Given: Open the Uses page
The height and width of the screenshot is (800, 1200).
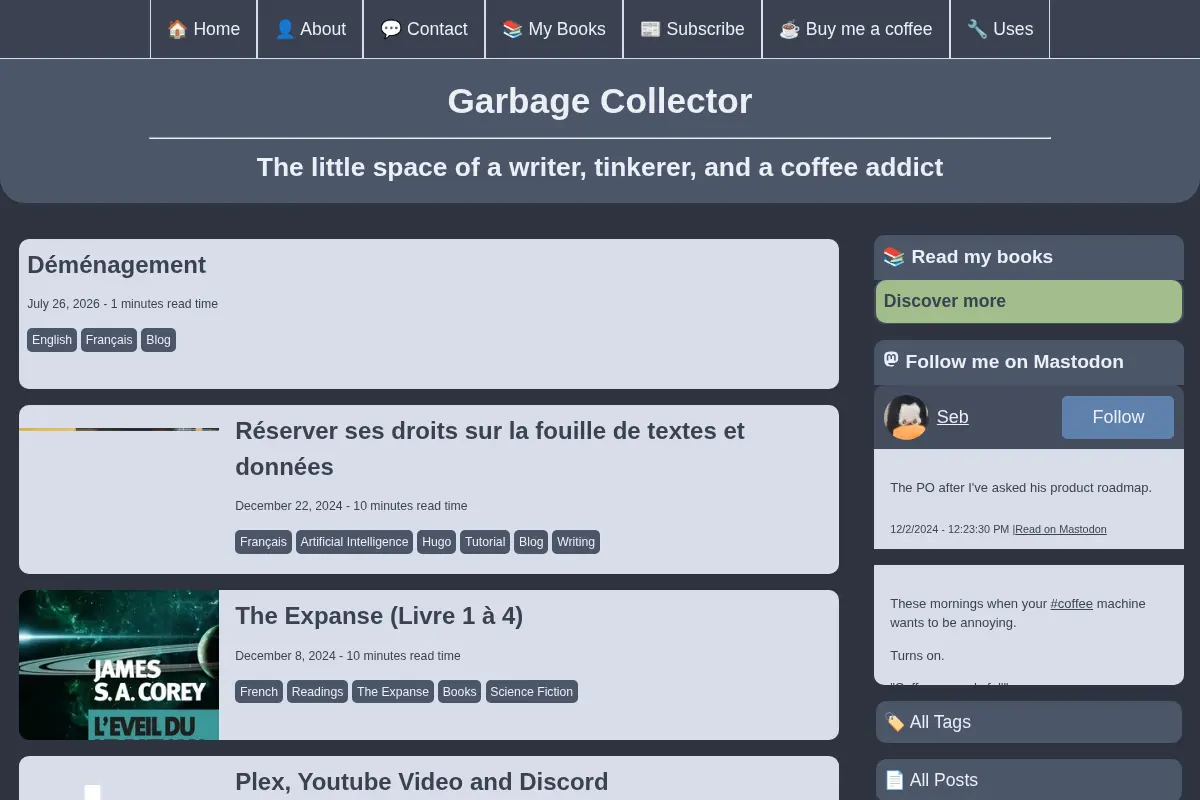Looking at the screenshot, I should tap(1000, 29).
